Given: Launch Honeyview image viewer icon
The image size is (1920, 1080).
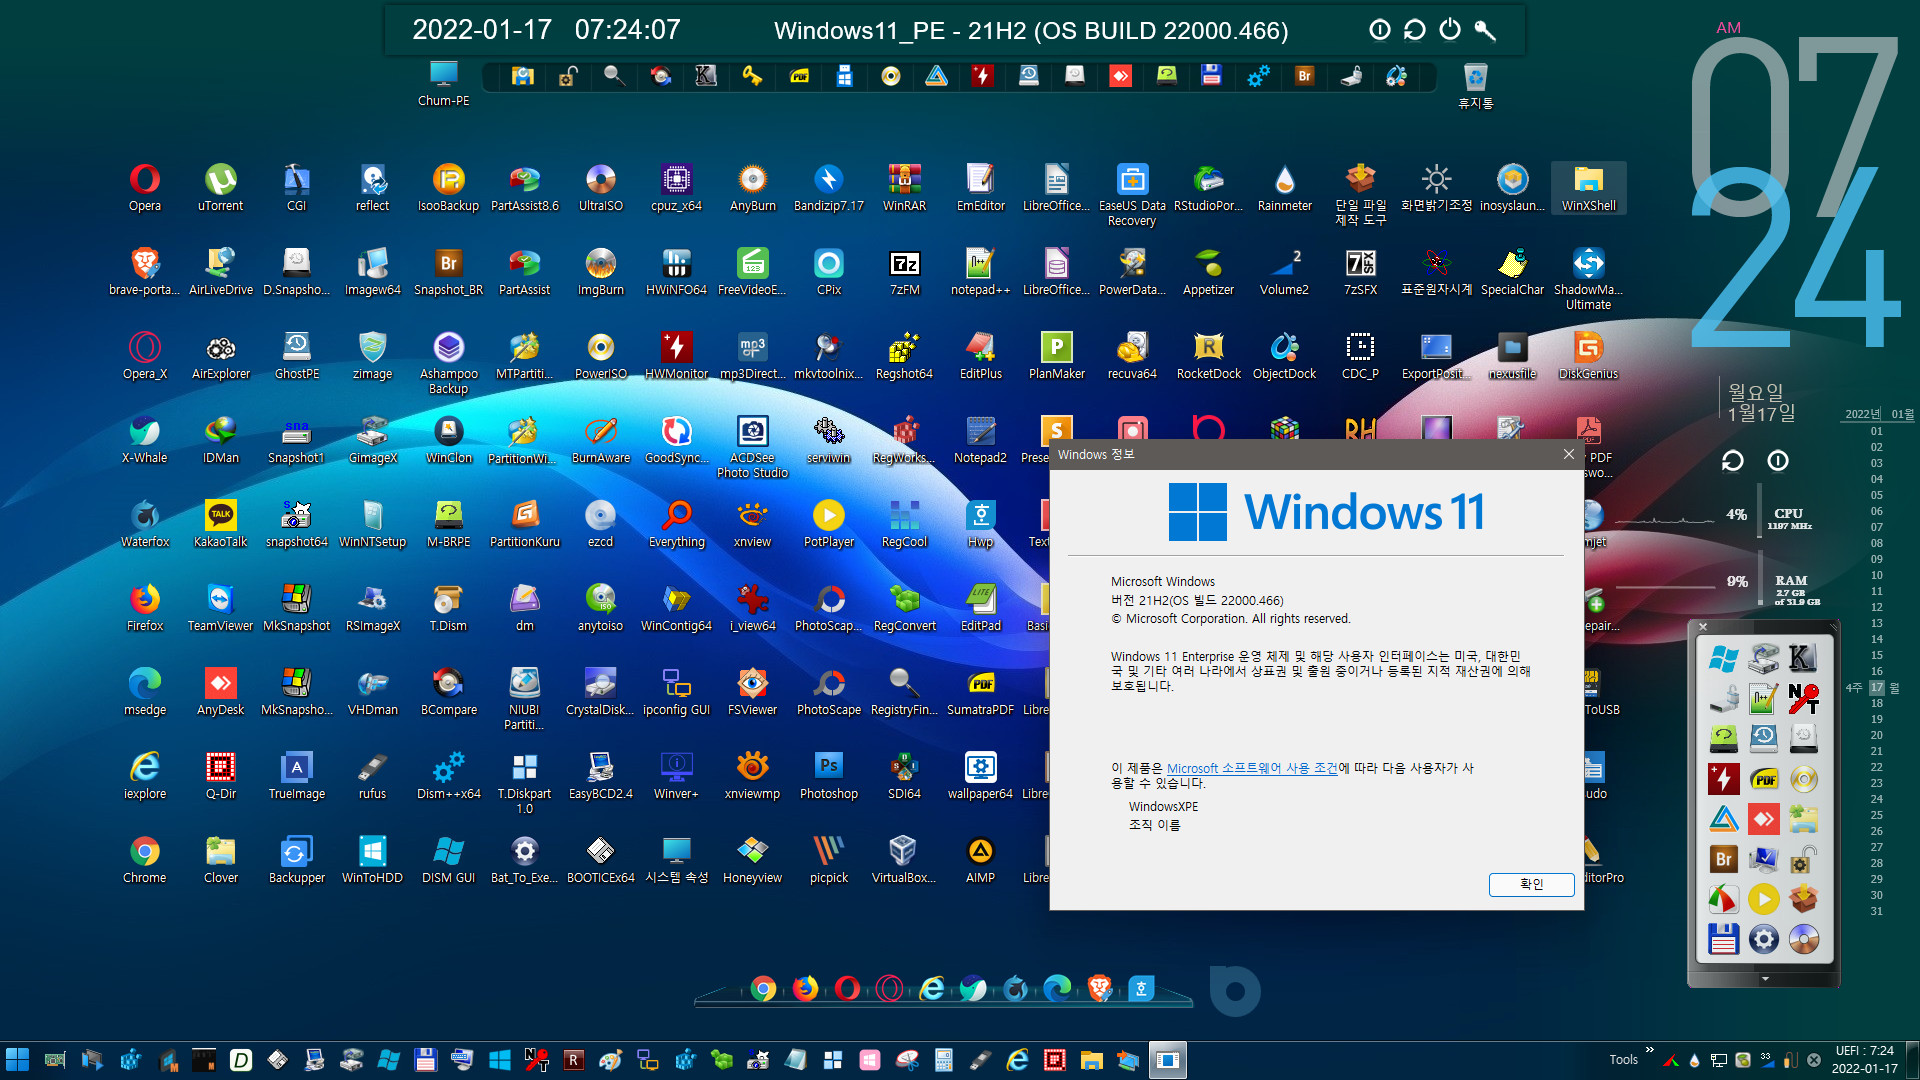Looking at the screenshot, I should pos(753,860).
